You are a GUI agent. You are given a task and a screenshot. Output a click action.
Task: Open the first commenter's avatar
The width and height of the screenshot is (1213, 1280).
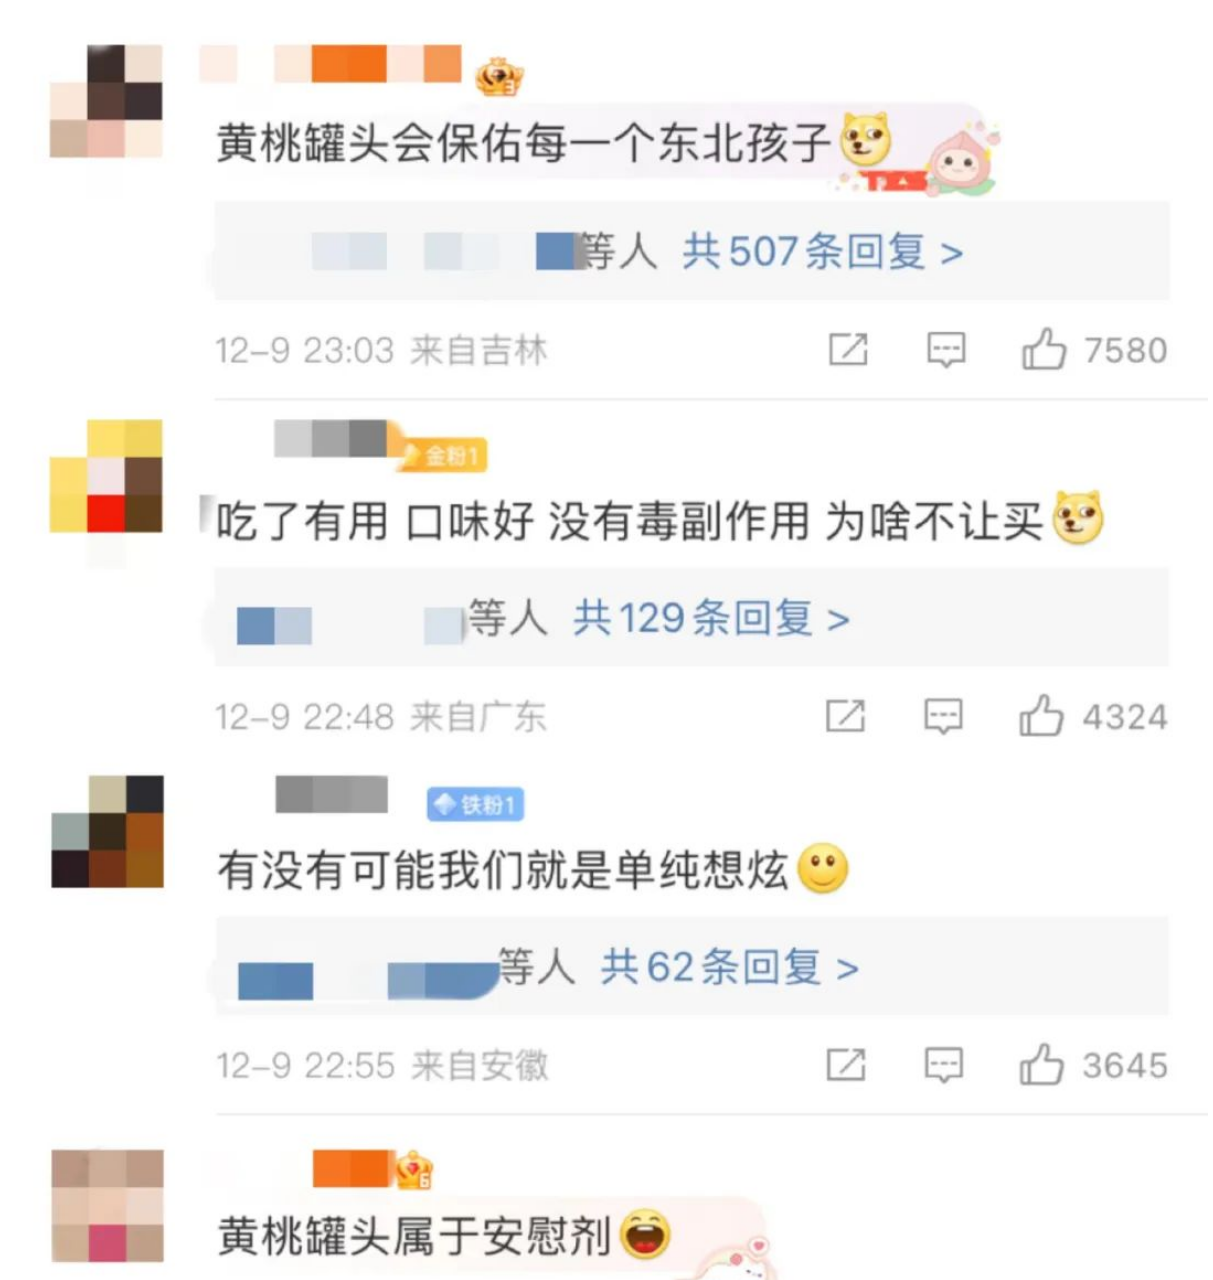click(x=107, y=101)
